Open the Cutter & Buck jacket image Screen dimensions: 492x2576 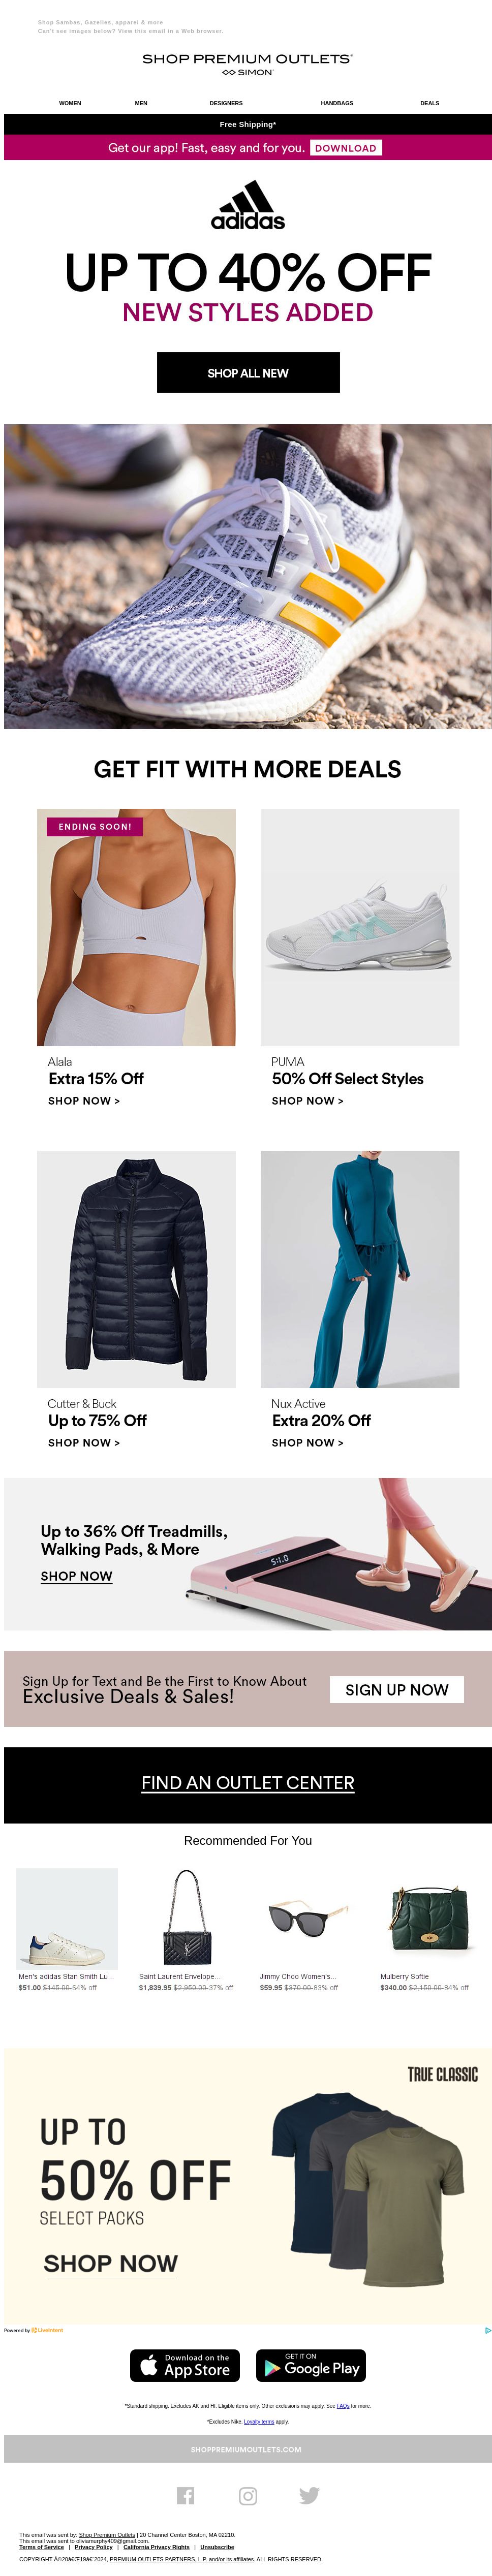click(136, 1268)
